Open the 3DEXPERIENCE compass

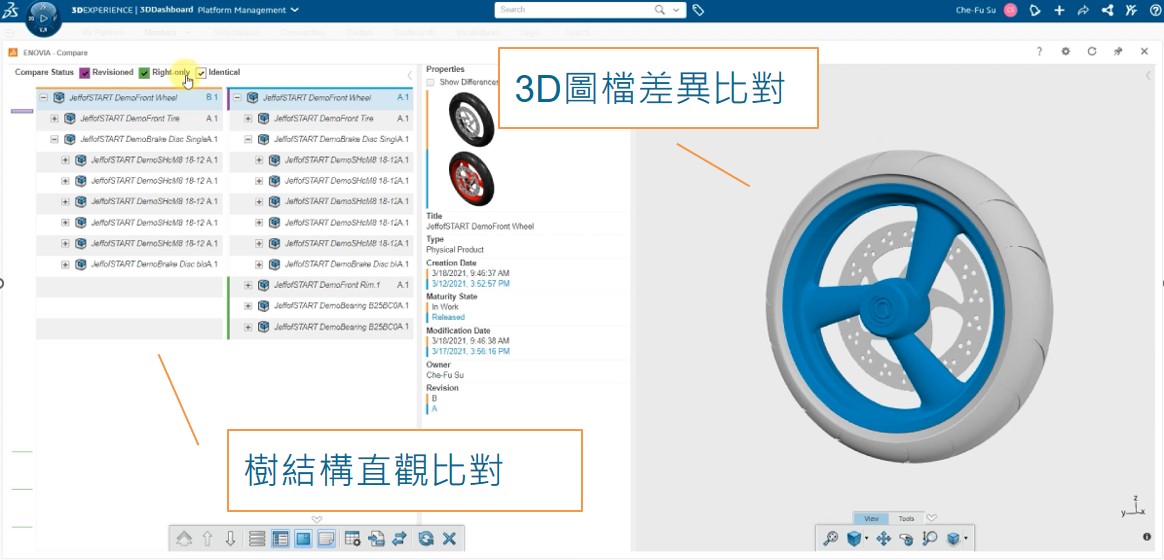click(x=43, y=19)
